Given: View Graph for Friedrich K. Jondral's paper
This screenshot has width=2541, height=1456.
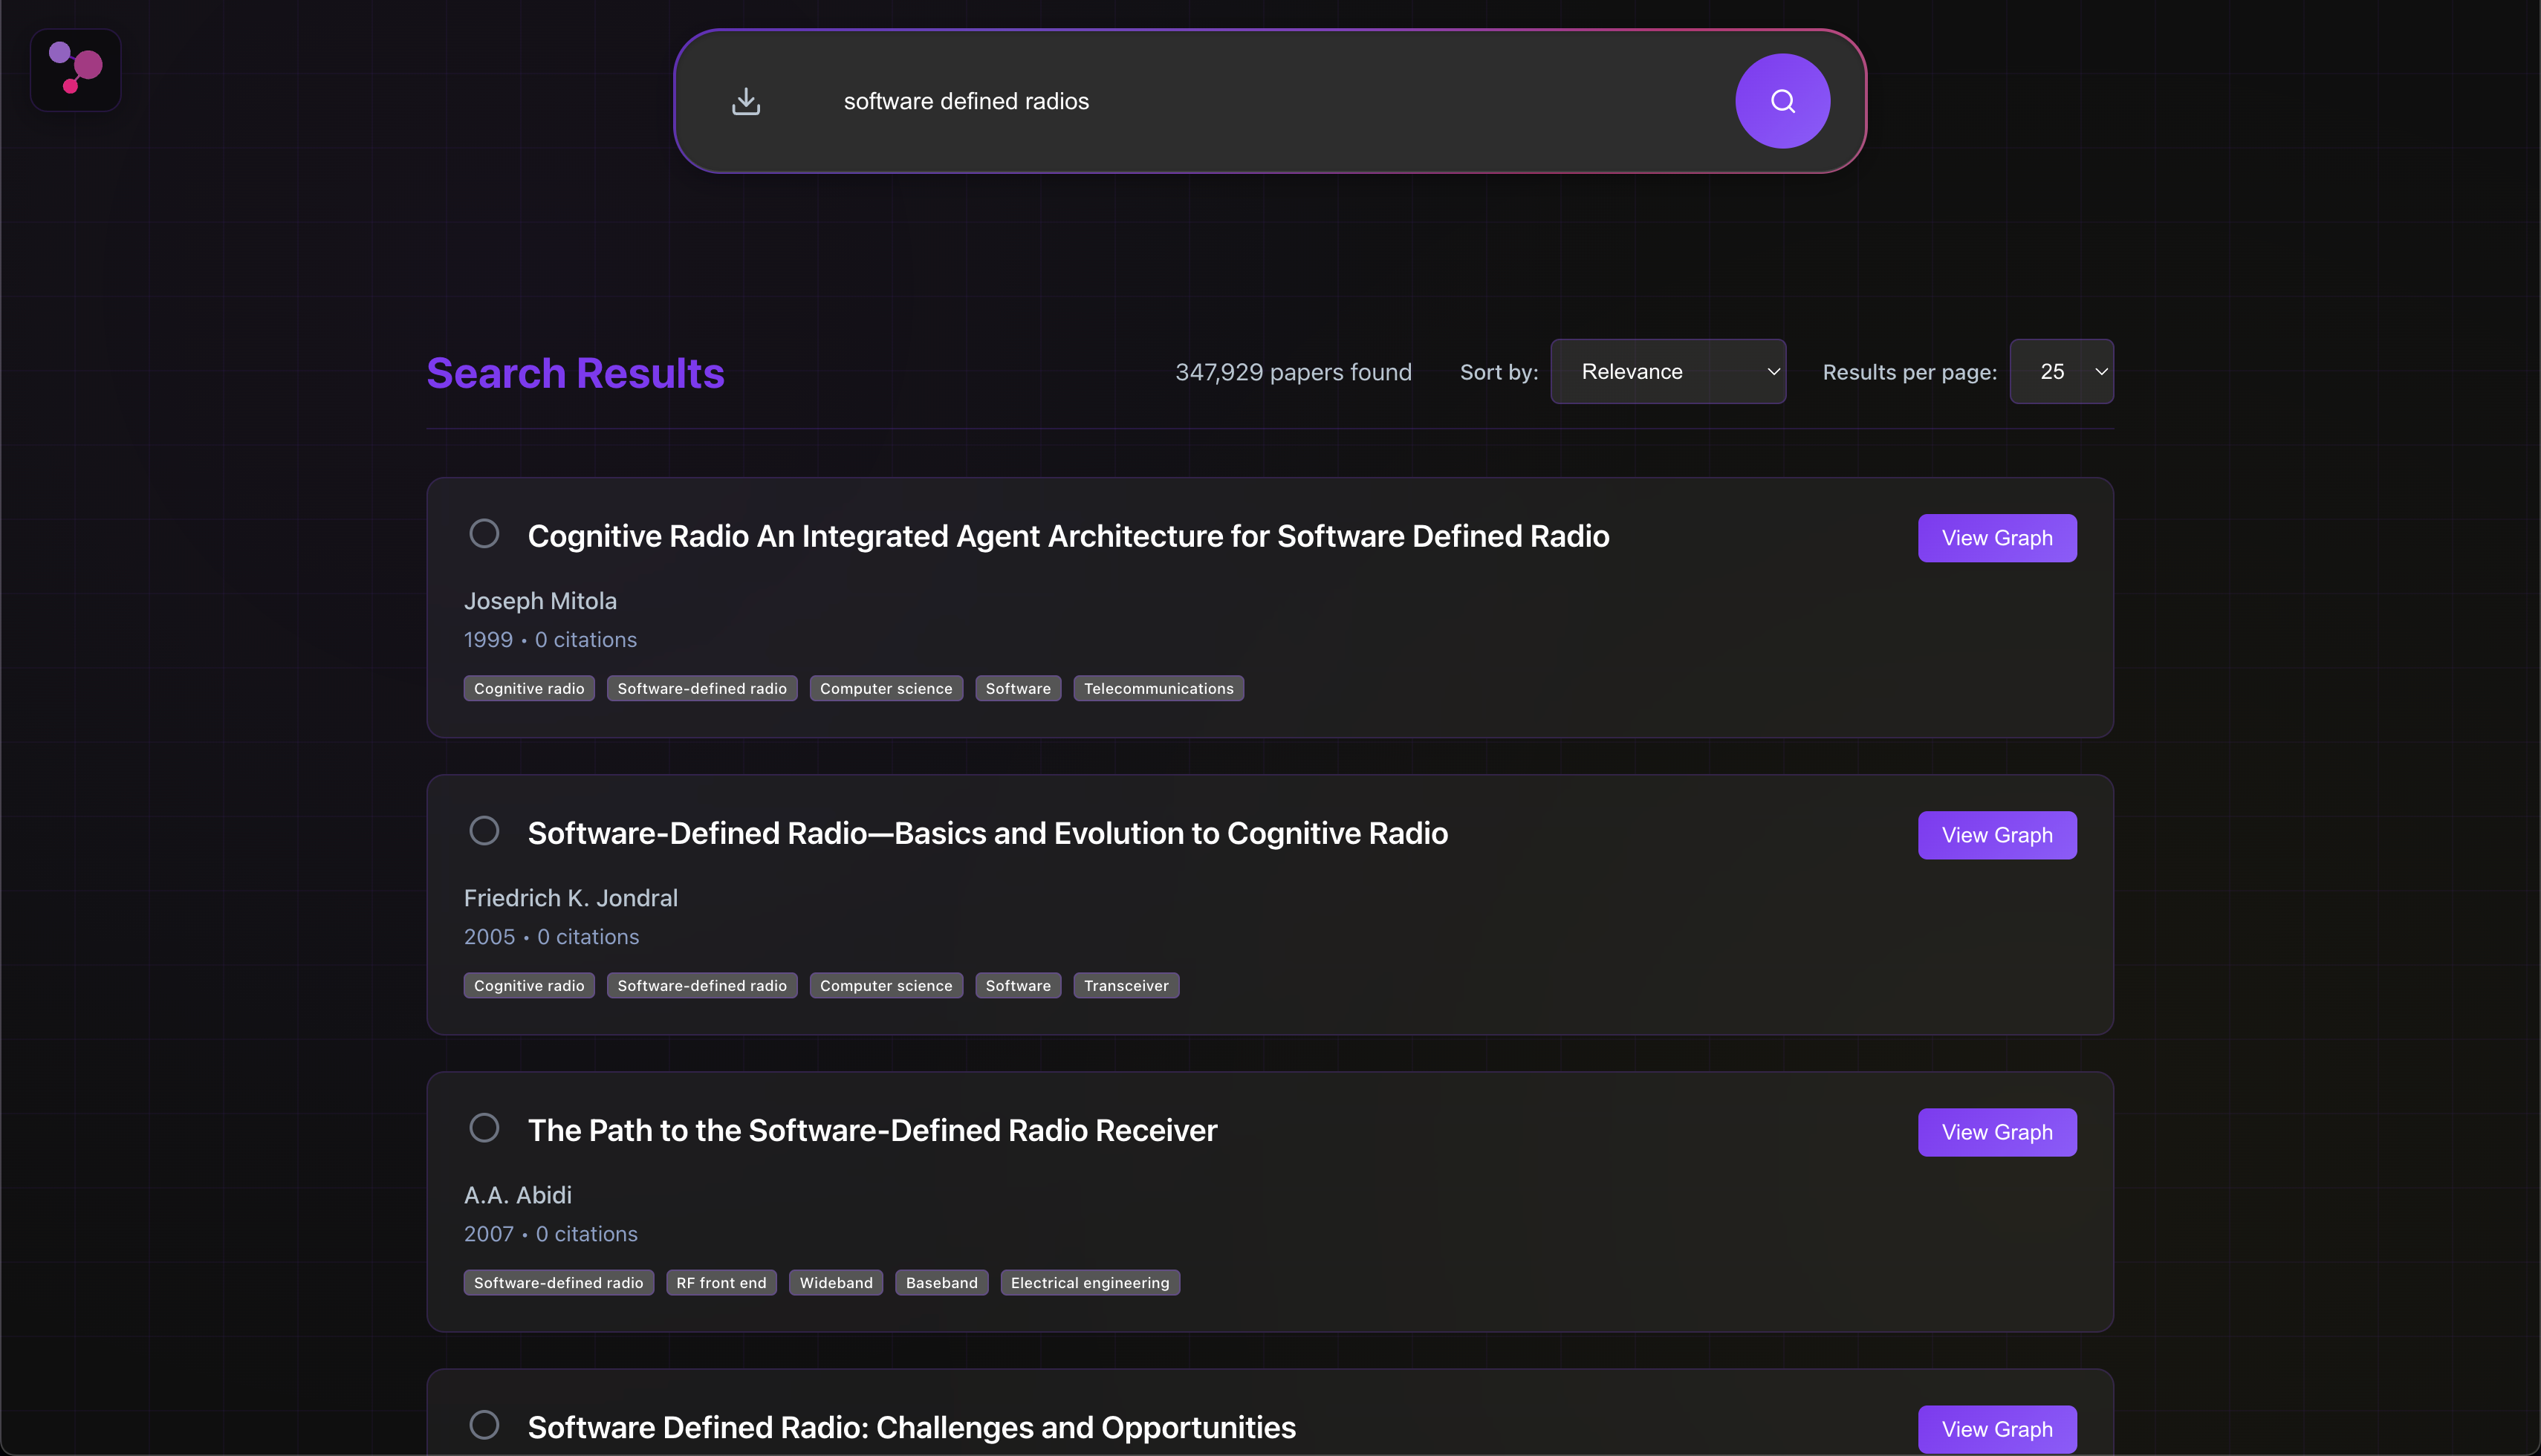Looking at the screenshot, I should (1996, 835).
